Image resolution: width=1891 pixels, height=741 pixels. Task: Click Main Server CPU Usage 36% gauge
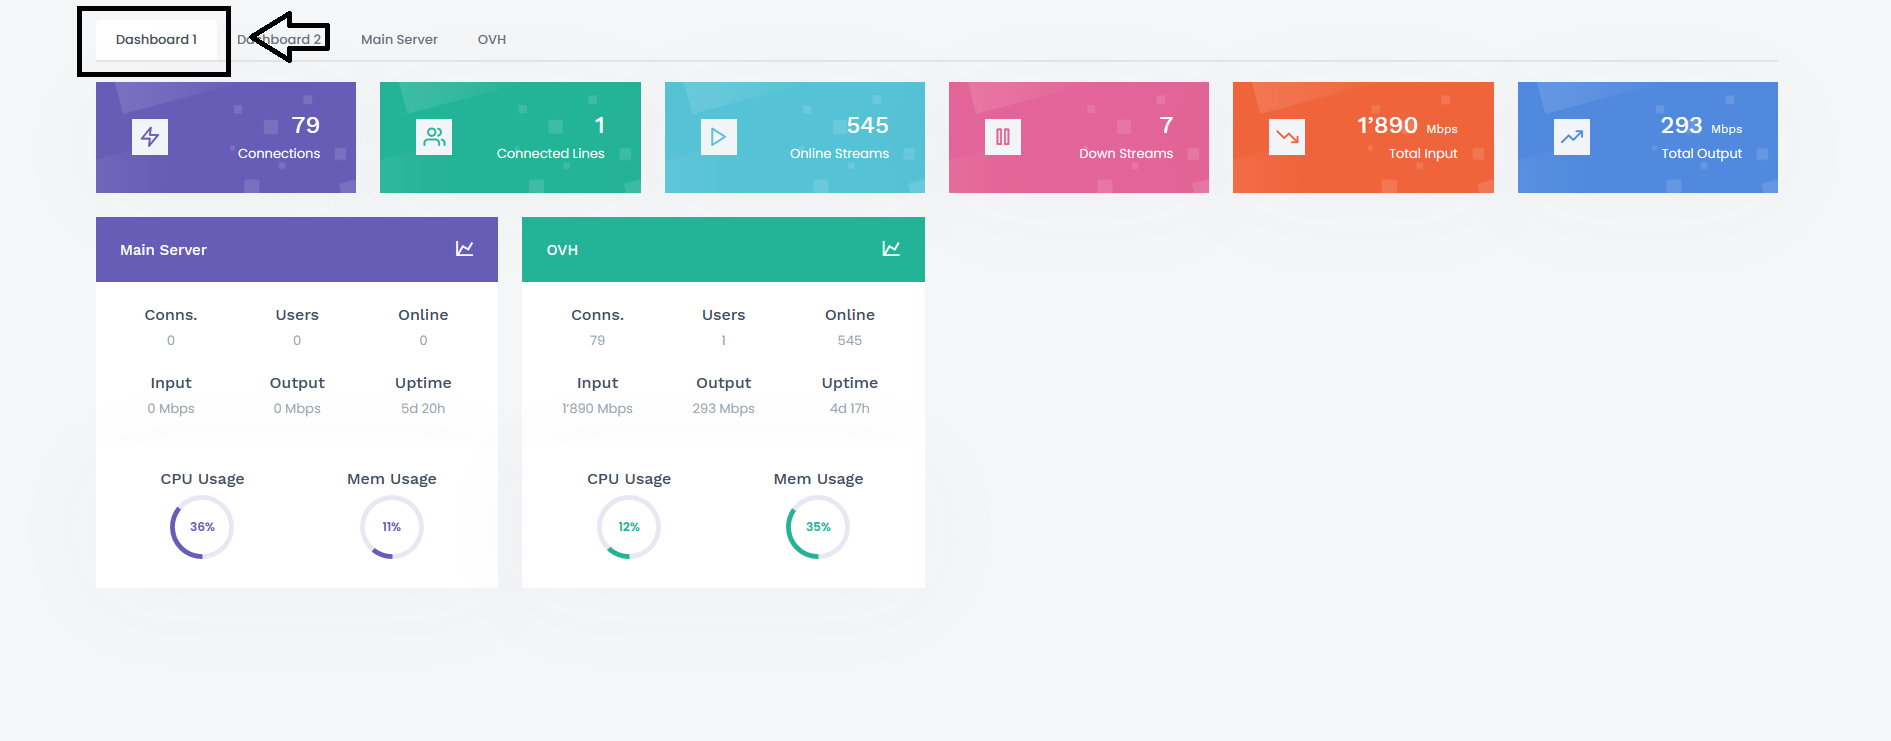(x=202, y=527)
